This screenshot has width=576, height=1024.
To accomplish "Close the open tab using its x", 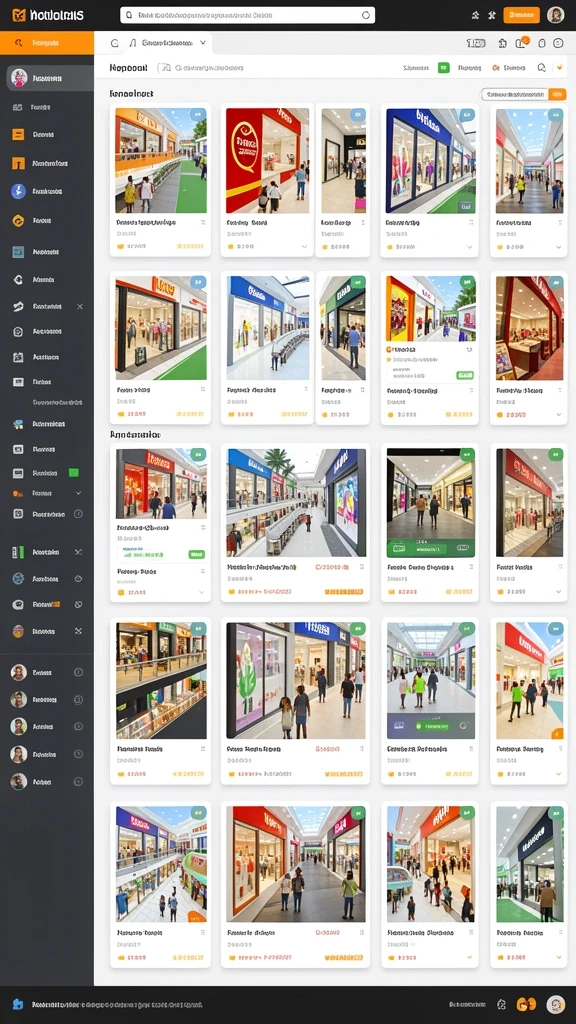I will click(x=202, y=42).
